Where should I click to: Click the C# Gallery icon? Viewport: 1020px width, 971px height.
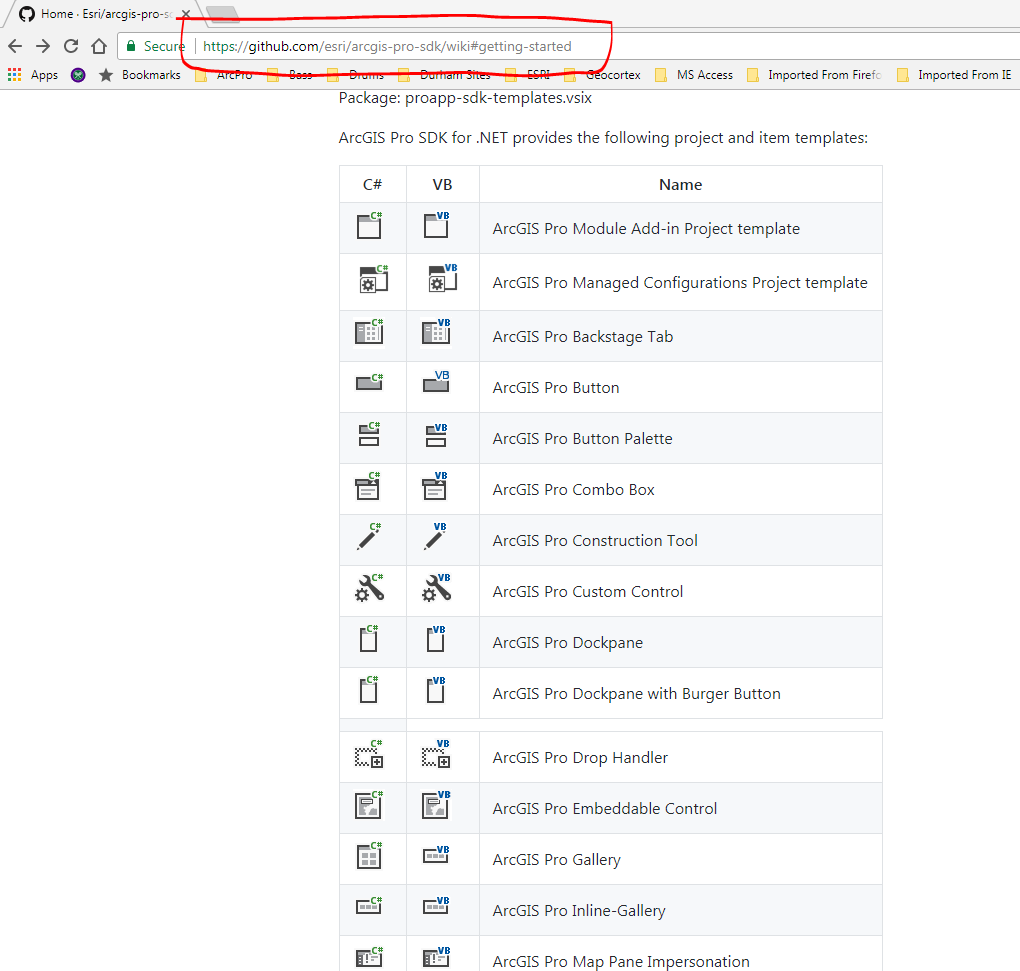369,855
